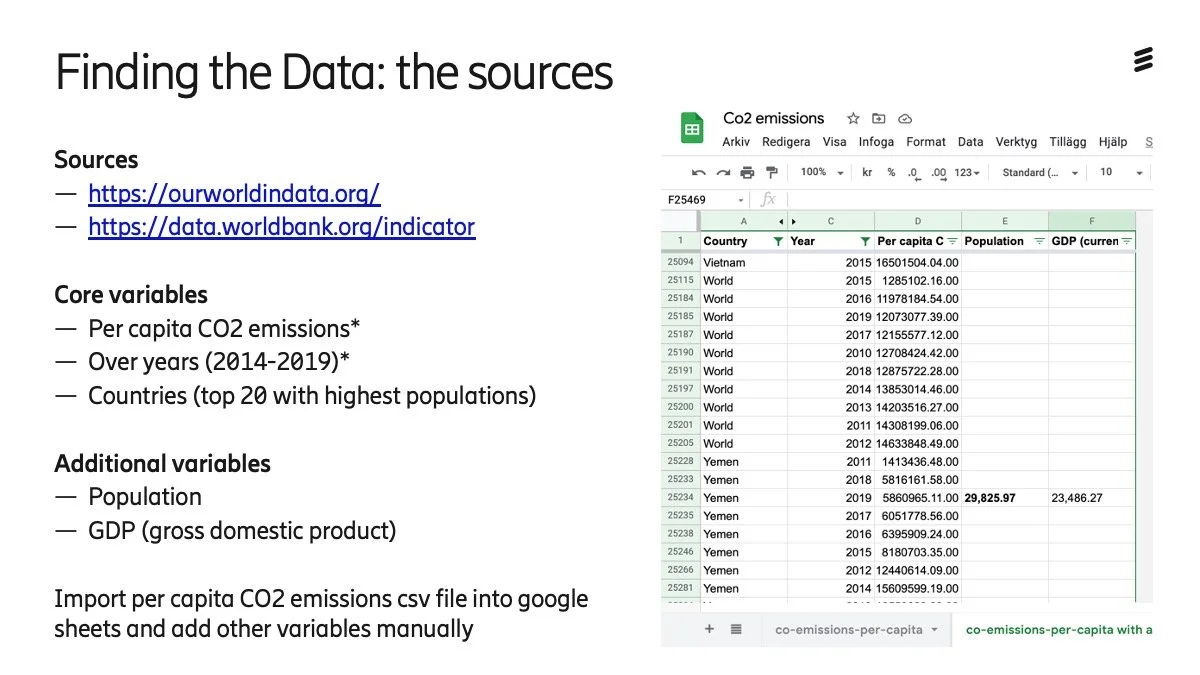Click the print icon
The height and width of the screenshot is (675, 1200).
point(747,172)
